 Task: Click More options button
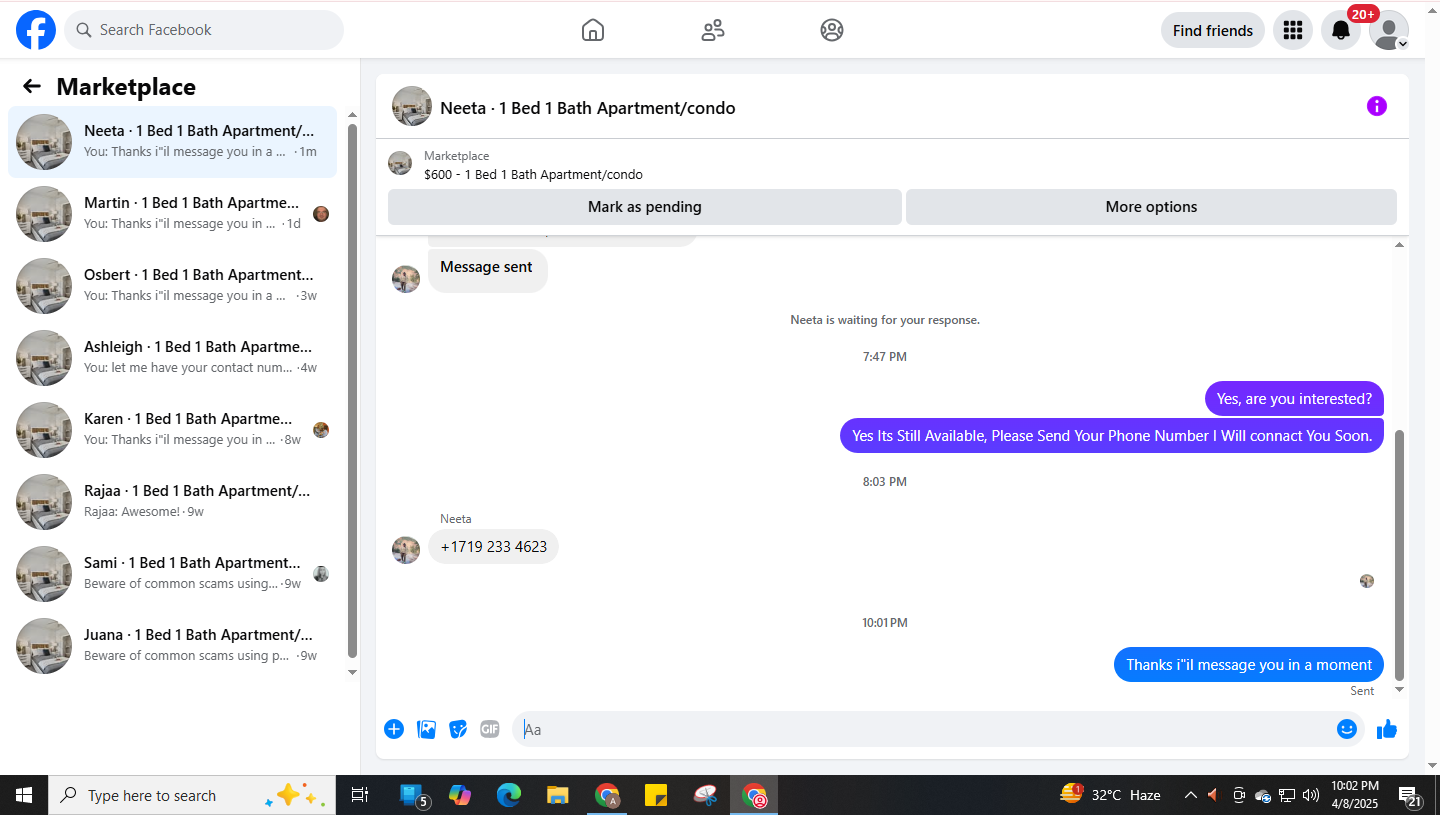coord(1151,207)
